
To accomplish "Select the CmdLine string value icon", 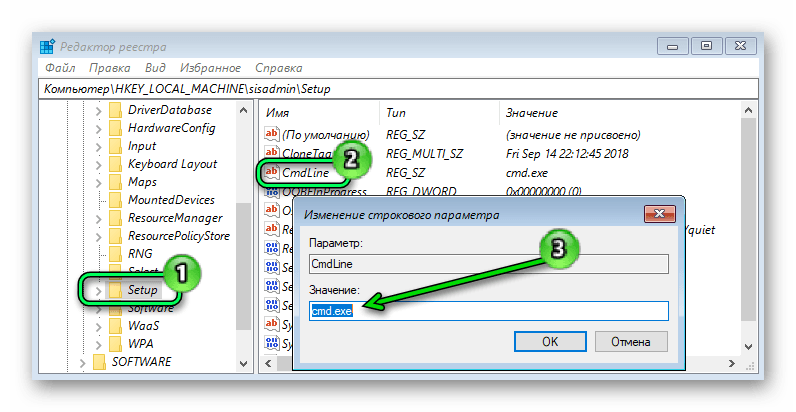I will coord(271,172).
